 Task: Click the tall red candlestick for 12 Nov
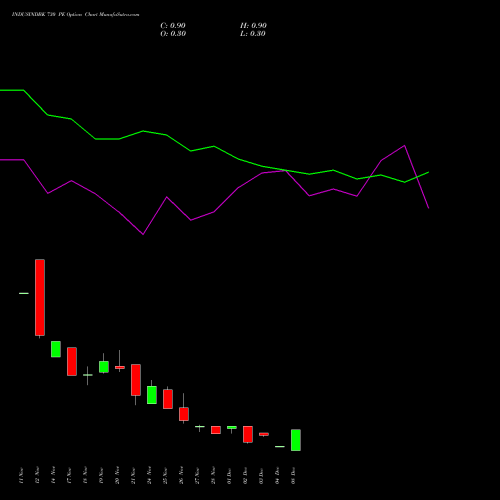[x=40, y=297]
